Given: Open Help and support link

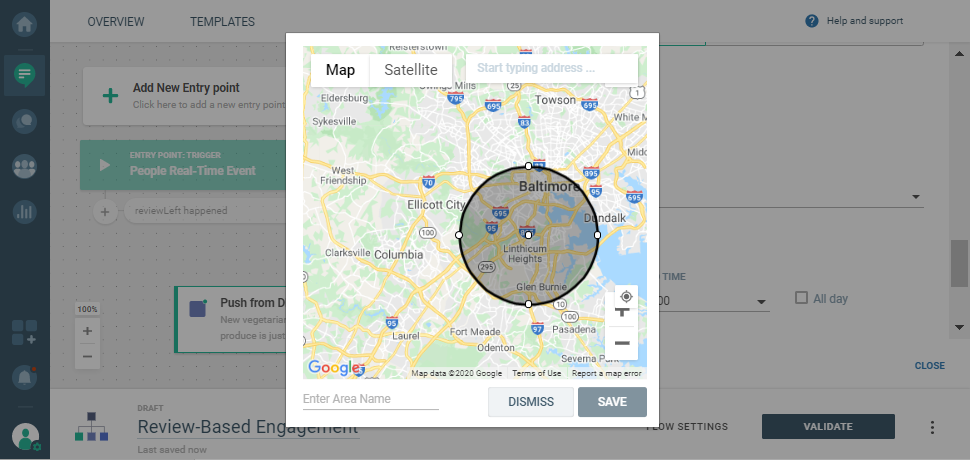Looking at the screenshot, I should (865, 21).
